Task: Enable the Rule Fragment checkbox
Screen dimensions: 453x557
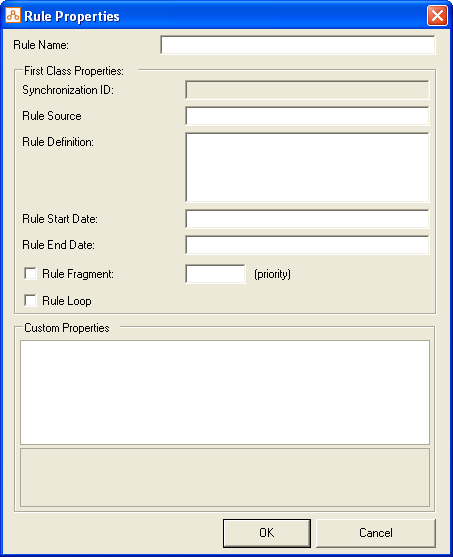Action: coord(30,274)
